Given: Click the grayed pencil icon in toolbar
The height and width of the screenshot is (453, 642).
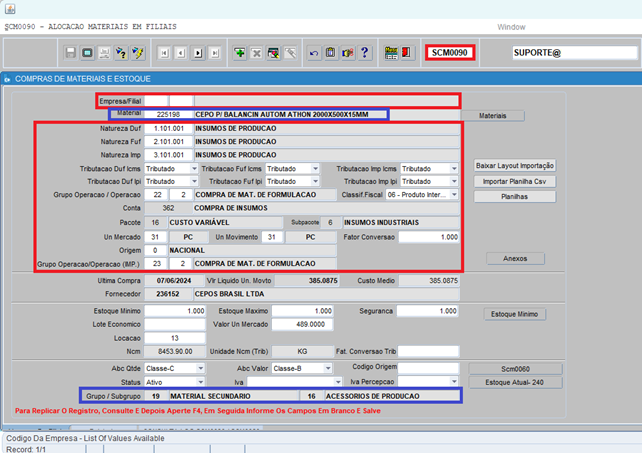Looking at the screenshot, I should [290, 53].
